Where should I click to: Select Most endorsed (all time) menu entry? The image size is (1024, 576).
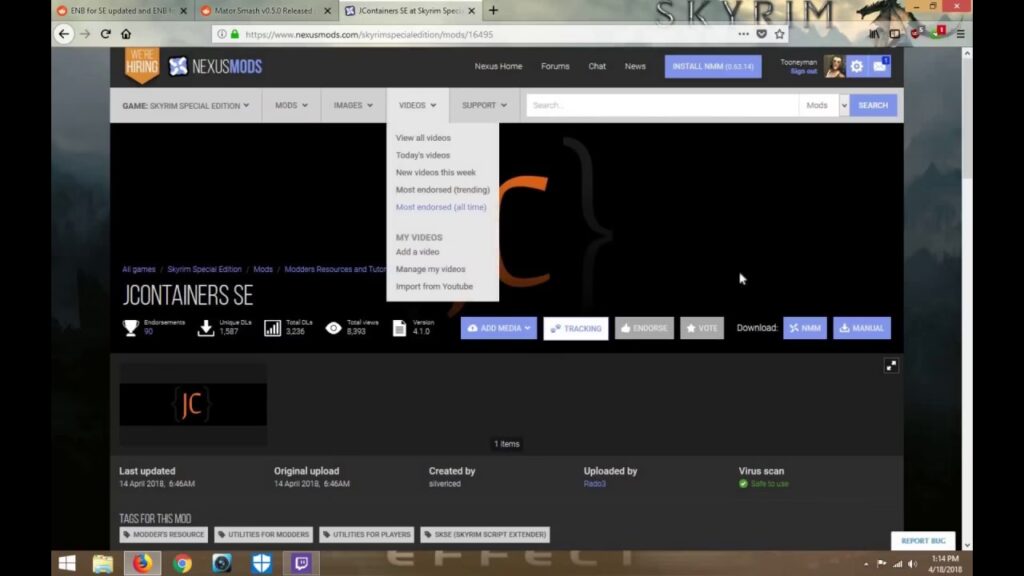click(441, 207)
